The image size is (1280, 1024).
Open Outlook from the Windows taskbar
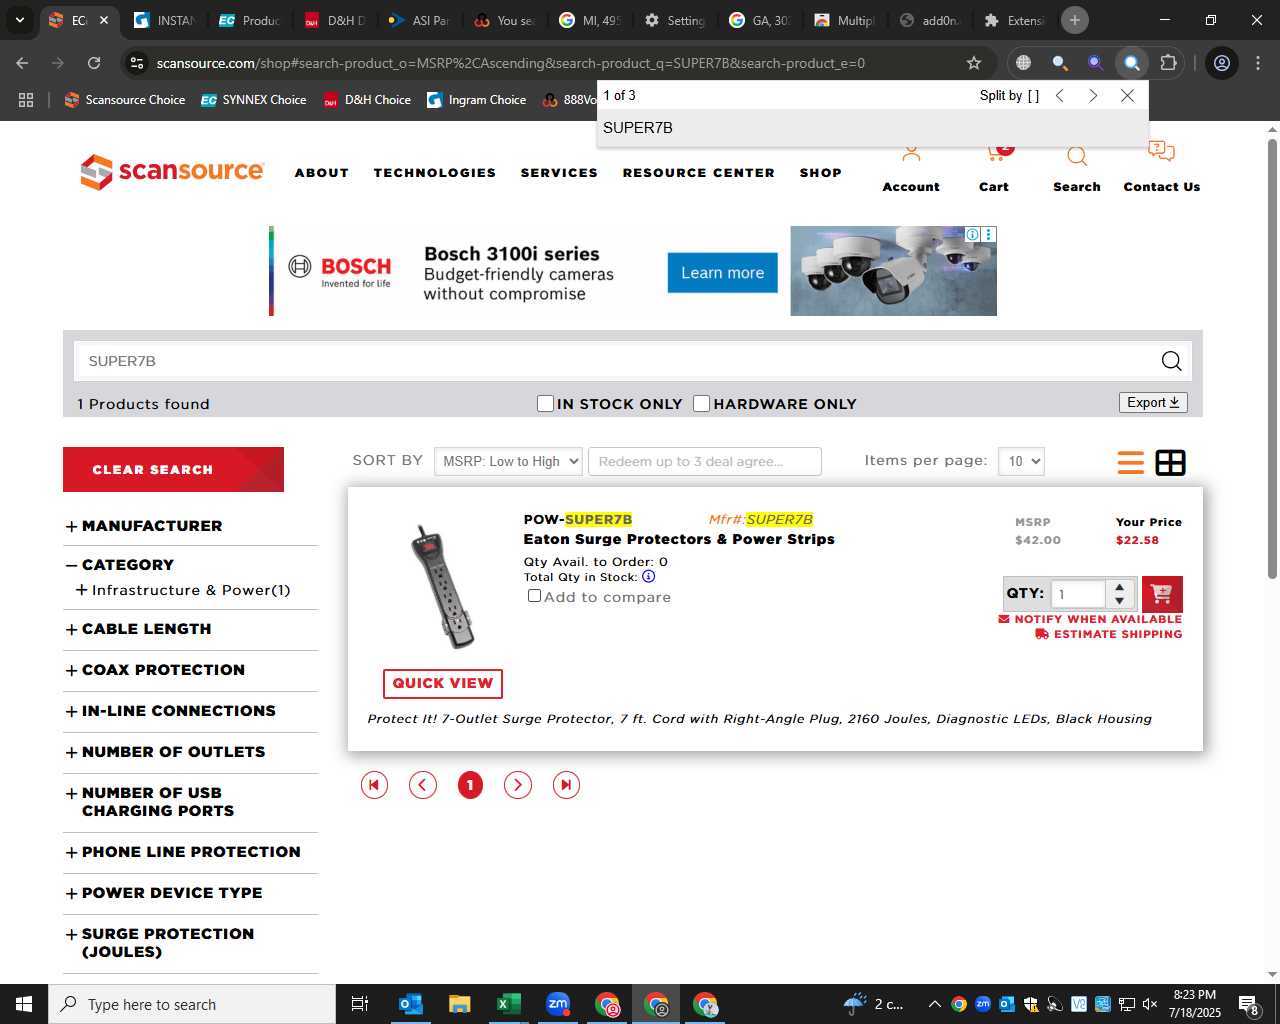410,1004
